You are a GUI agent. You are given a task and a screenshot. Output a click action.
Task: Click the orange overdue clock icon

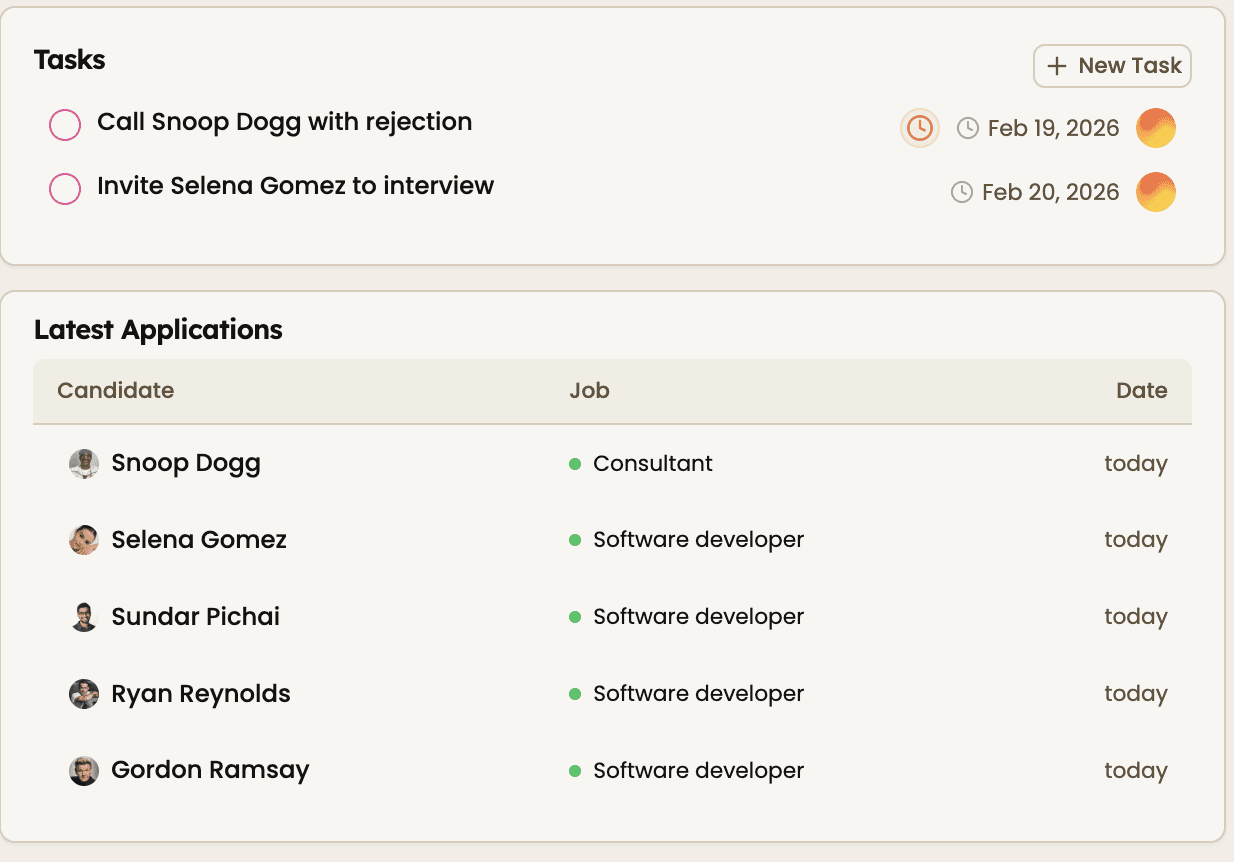pyautogui.click(x=919, y=128)
